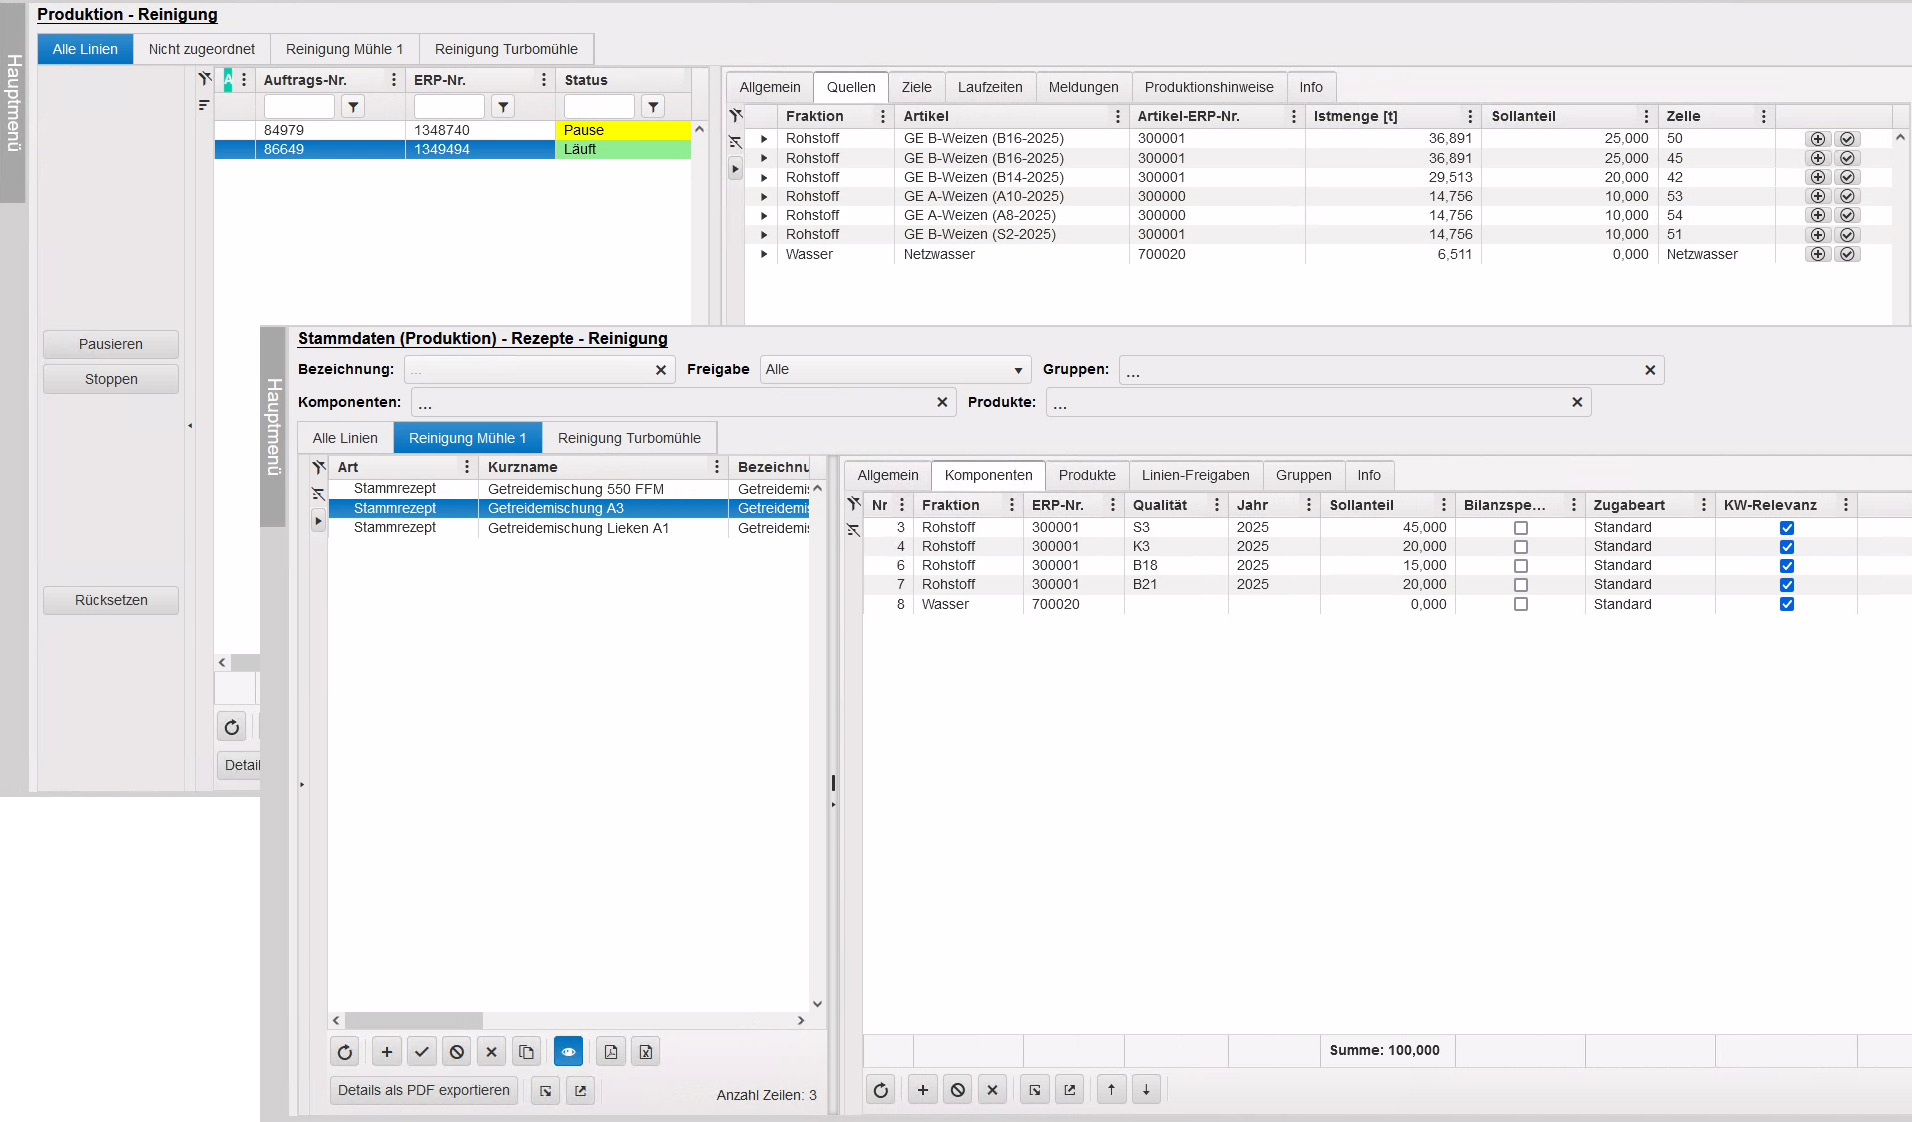This screenshot has height=1122, width=1912.
Task: Move the selected component down
Action: pyautogui.click(x=1147, y=1090)
